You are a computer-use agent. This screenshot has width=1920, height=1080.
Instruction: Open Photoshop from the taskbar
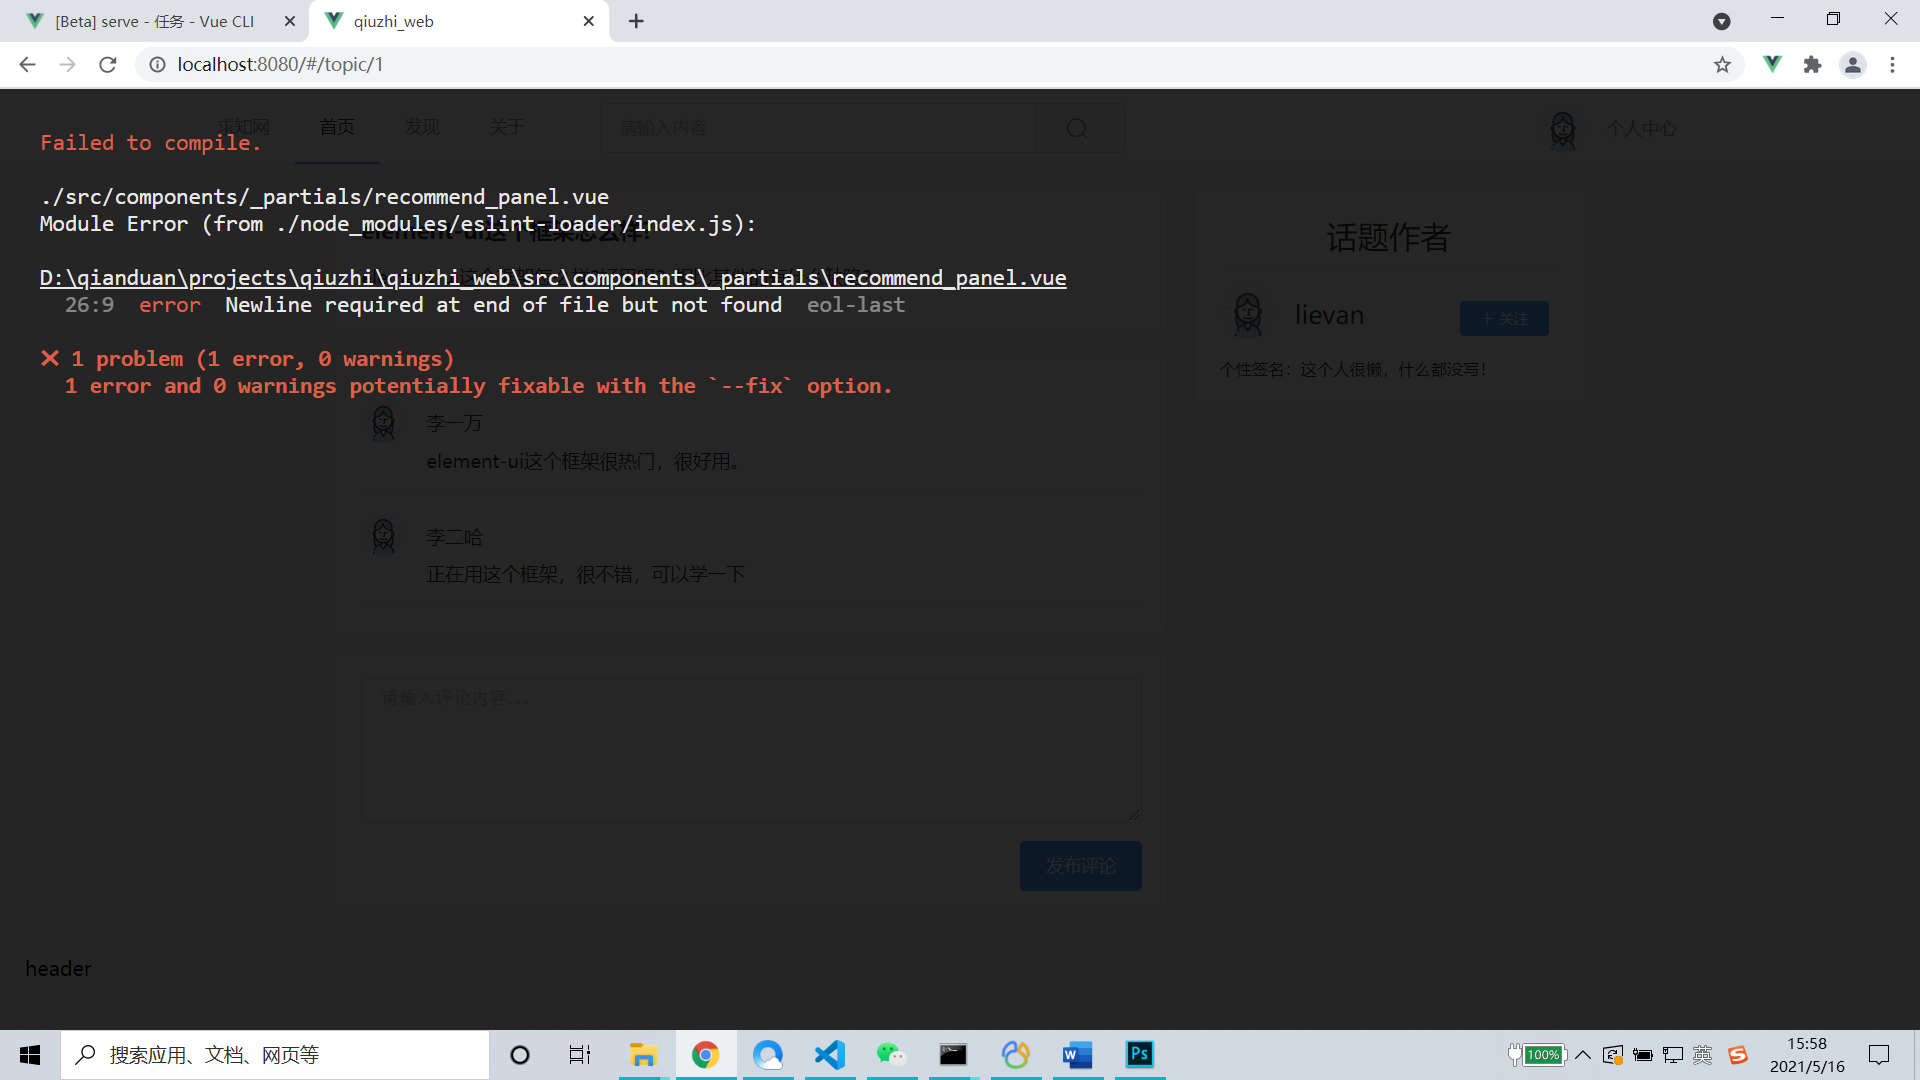tap(1139, 1055)
